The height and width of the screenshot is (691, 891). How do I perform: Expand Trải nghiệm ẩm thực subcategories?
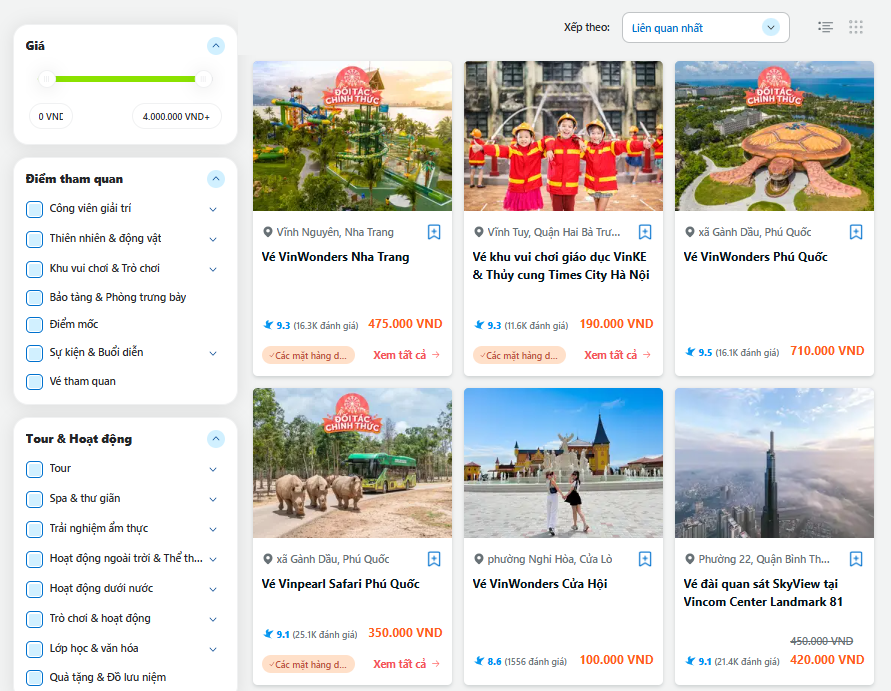coord(213,529)
